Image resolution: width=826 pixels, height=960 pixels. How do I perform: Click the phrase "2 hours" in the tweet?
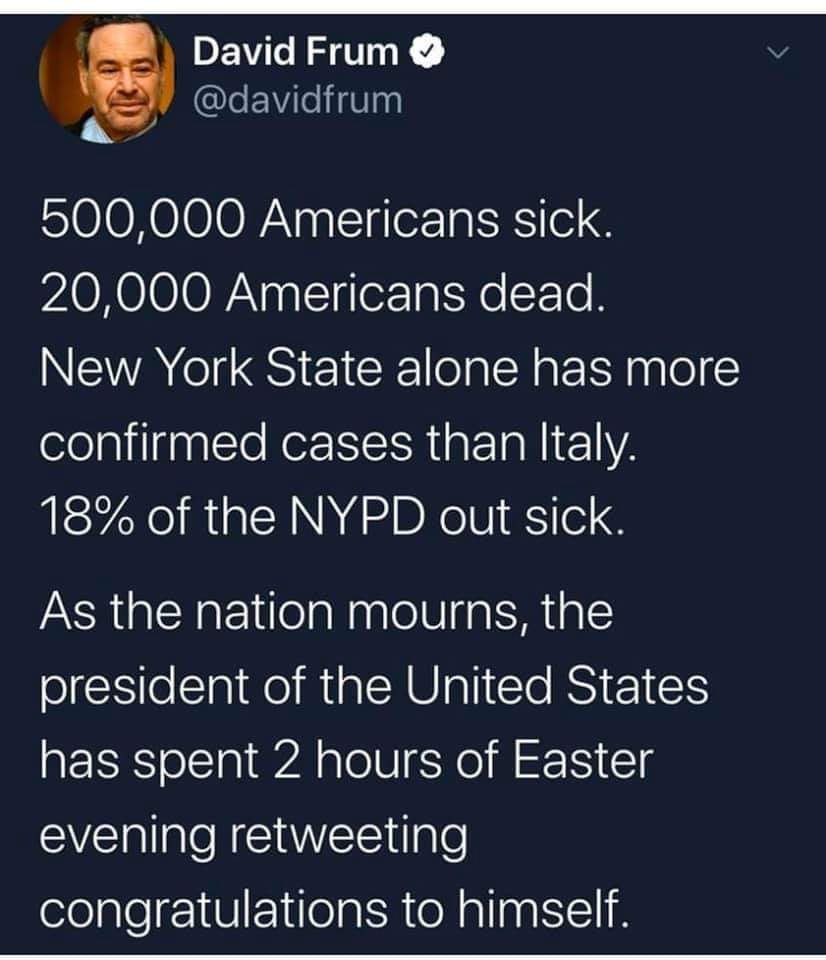click(x=357, y=761)
